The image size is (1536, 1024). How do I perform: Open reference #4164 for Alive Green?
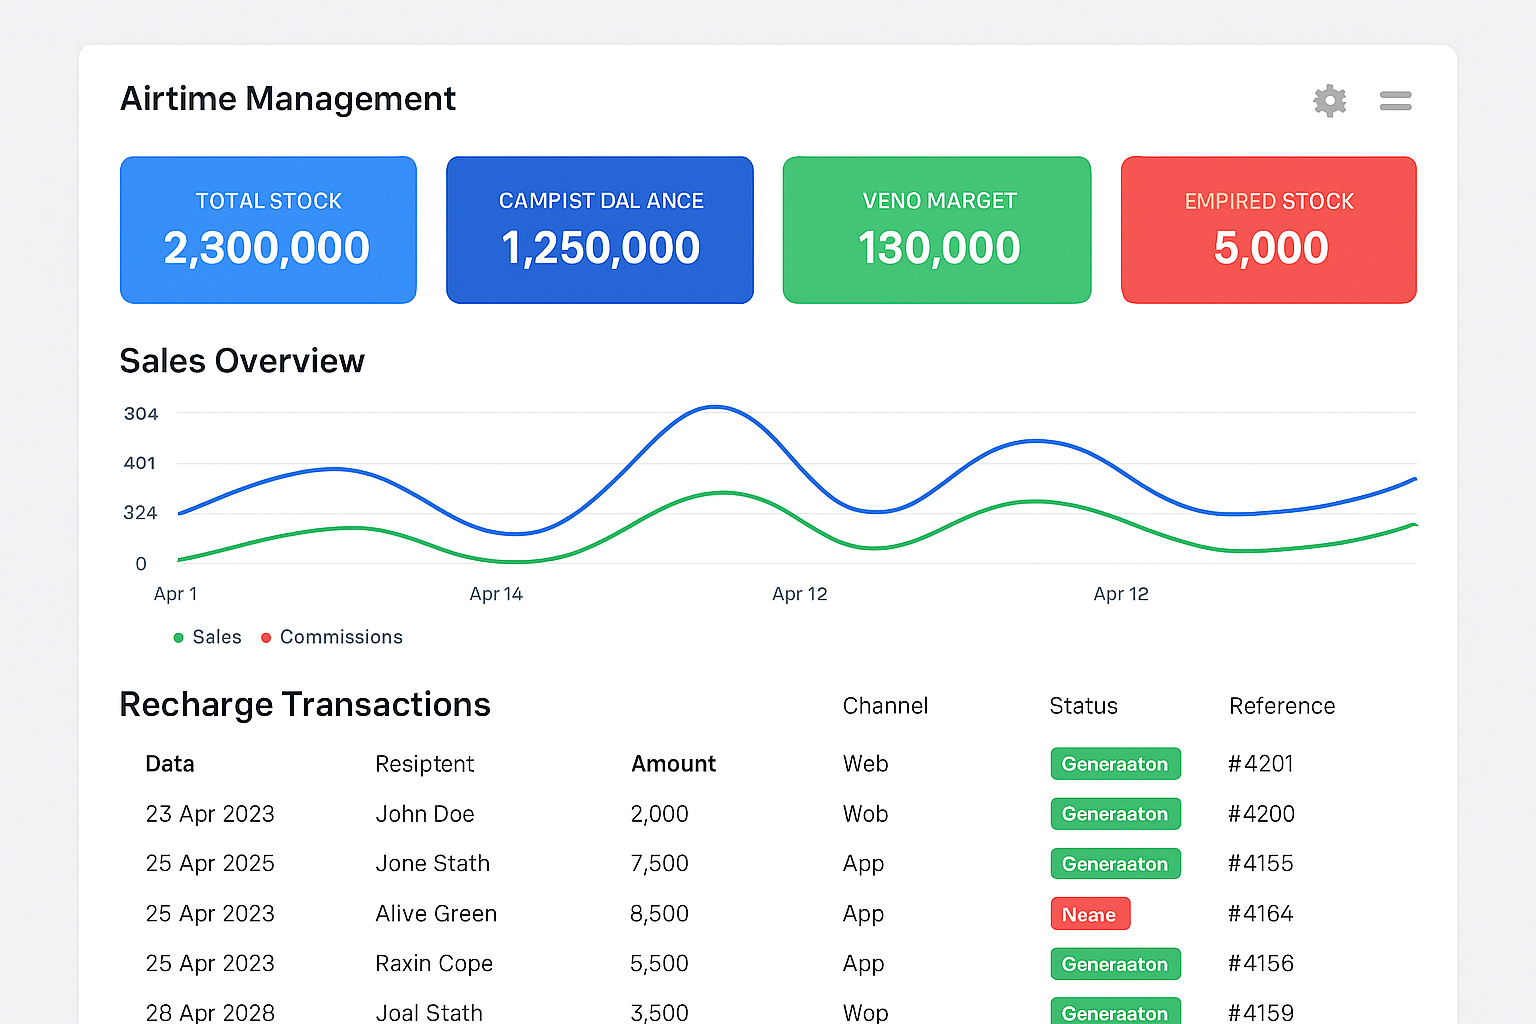(1260, 913)
